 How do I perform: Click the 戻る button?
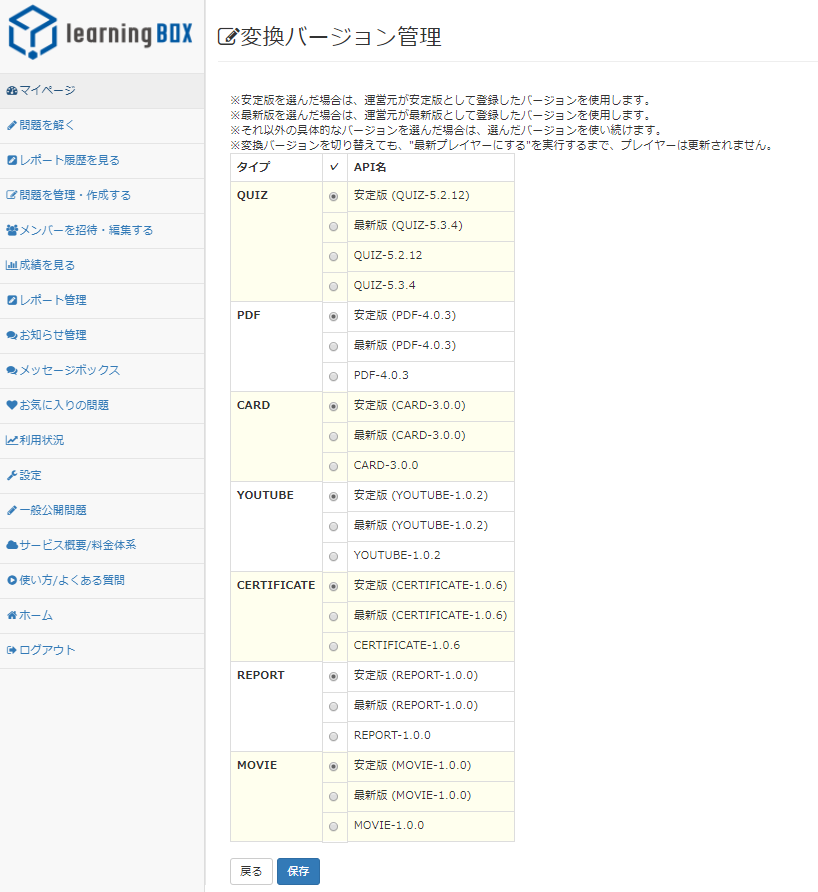pyautogui.click(x=251, y=871)
